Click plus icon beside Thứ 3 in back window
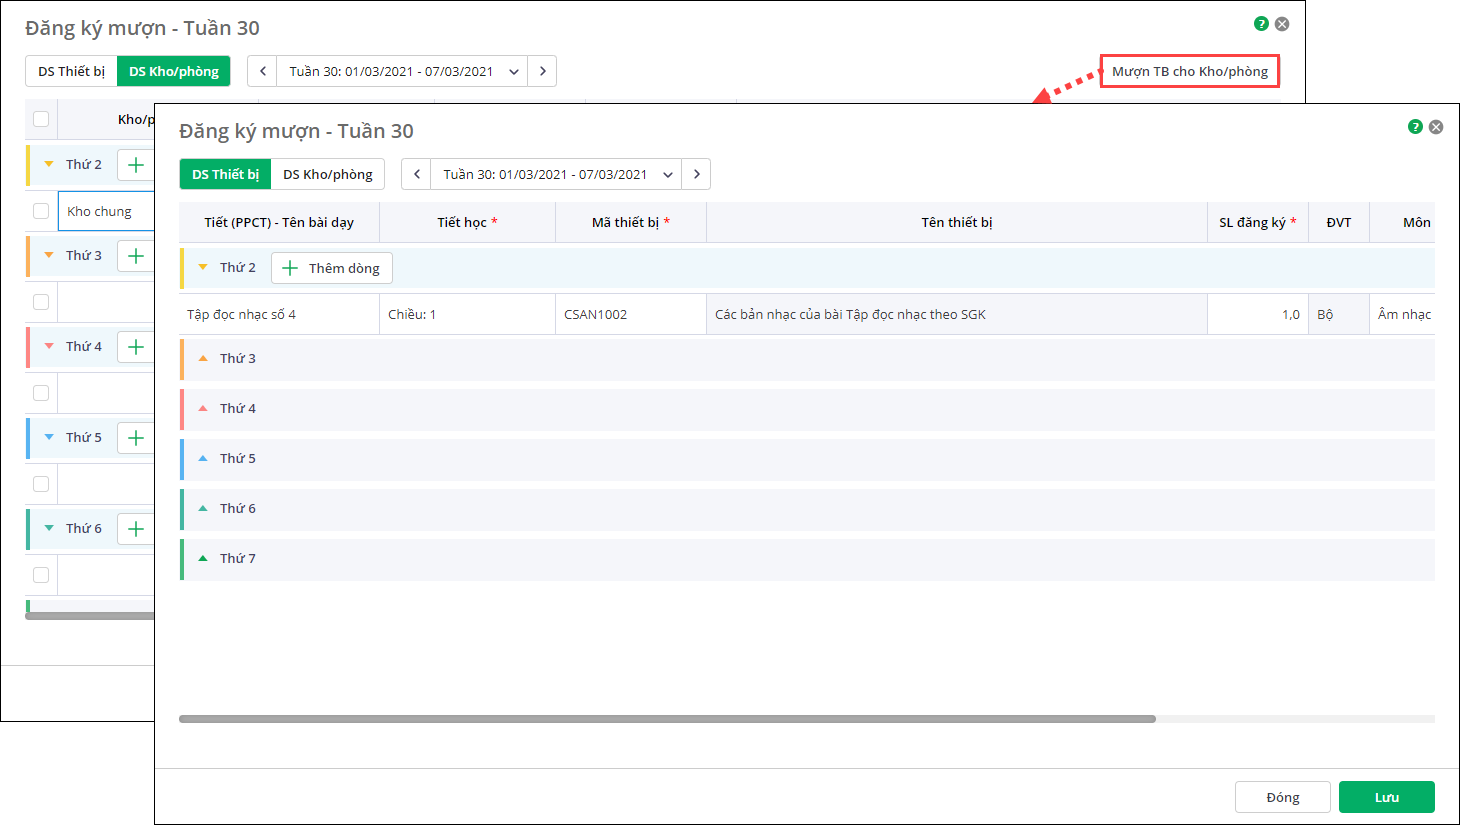1460x825 pixels. click(x=136, y=256)
